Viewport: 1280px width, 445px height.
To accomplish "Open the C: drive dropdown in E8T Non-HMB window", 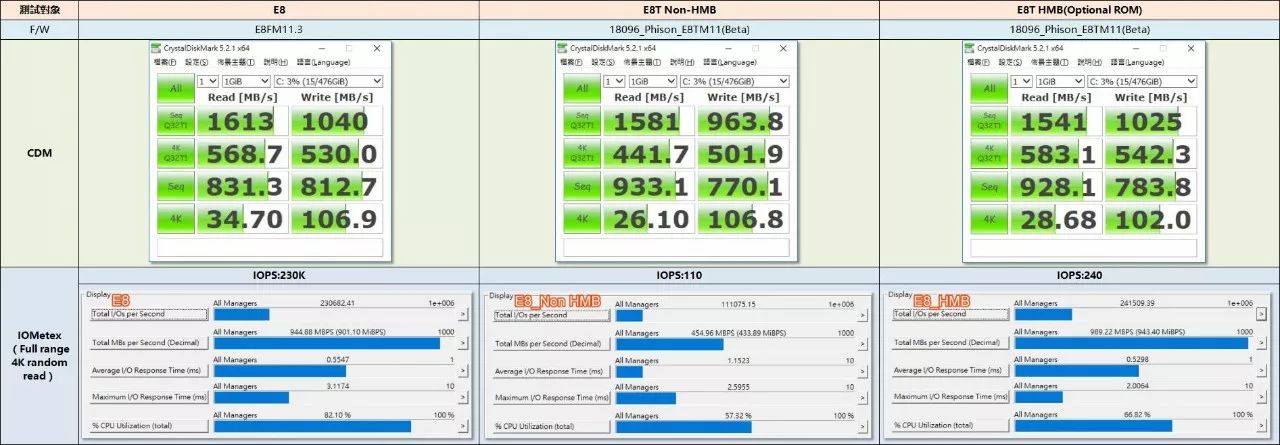I will (x=735, y=81).
